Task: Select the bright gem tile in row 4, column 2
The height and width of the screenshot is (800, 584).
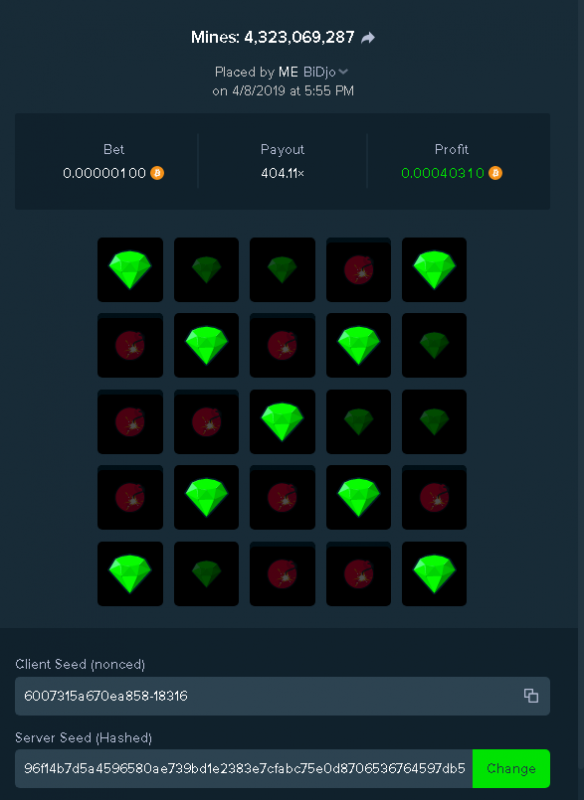Action: 206,497
